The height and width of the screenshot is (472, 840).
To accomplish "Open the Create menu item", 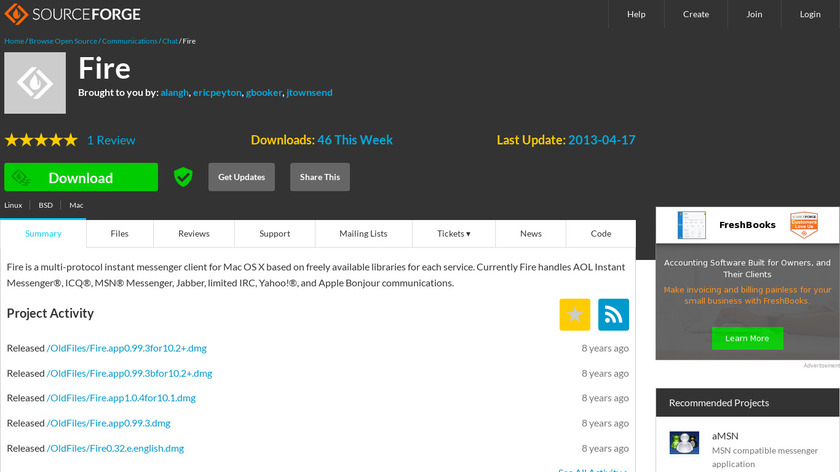I will (x=696, y=14).
